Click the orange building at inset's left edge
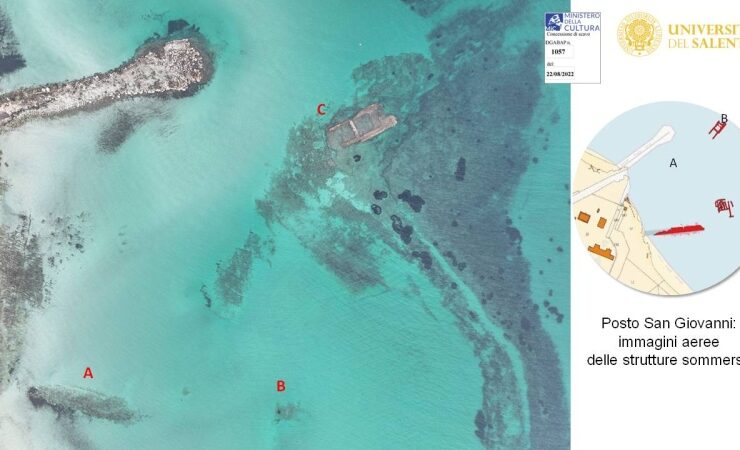 [582, 216]
